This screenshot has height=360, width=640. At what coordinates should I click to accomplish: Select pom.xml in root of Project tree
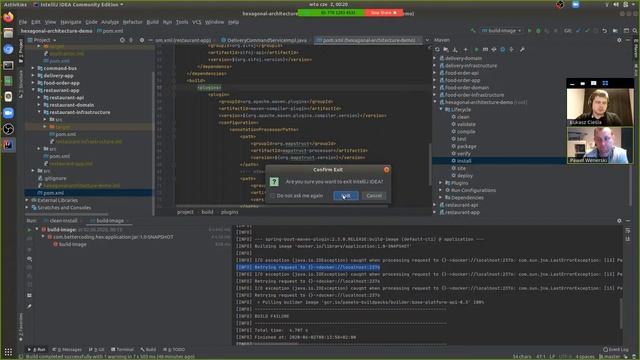tap(53, 193)
